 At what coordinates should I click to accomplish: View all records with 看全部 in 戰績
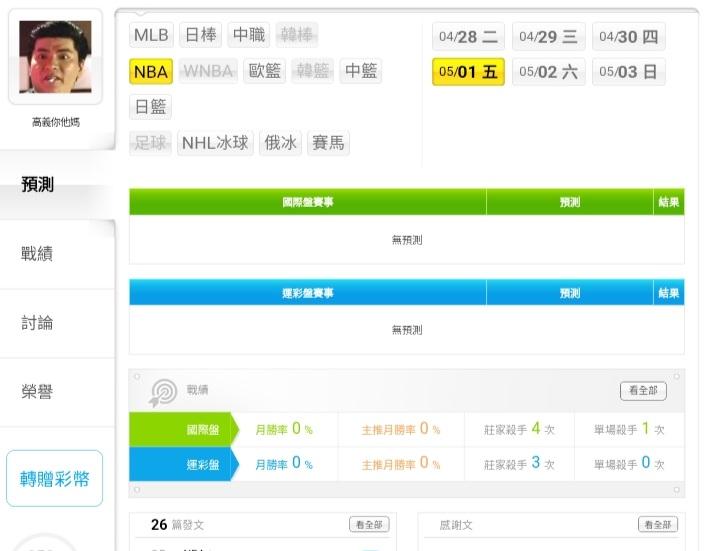pyautogui.click(x=643, y=391)
